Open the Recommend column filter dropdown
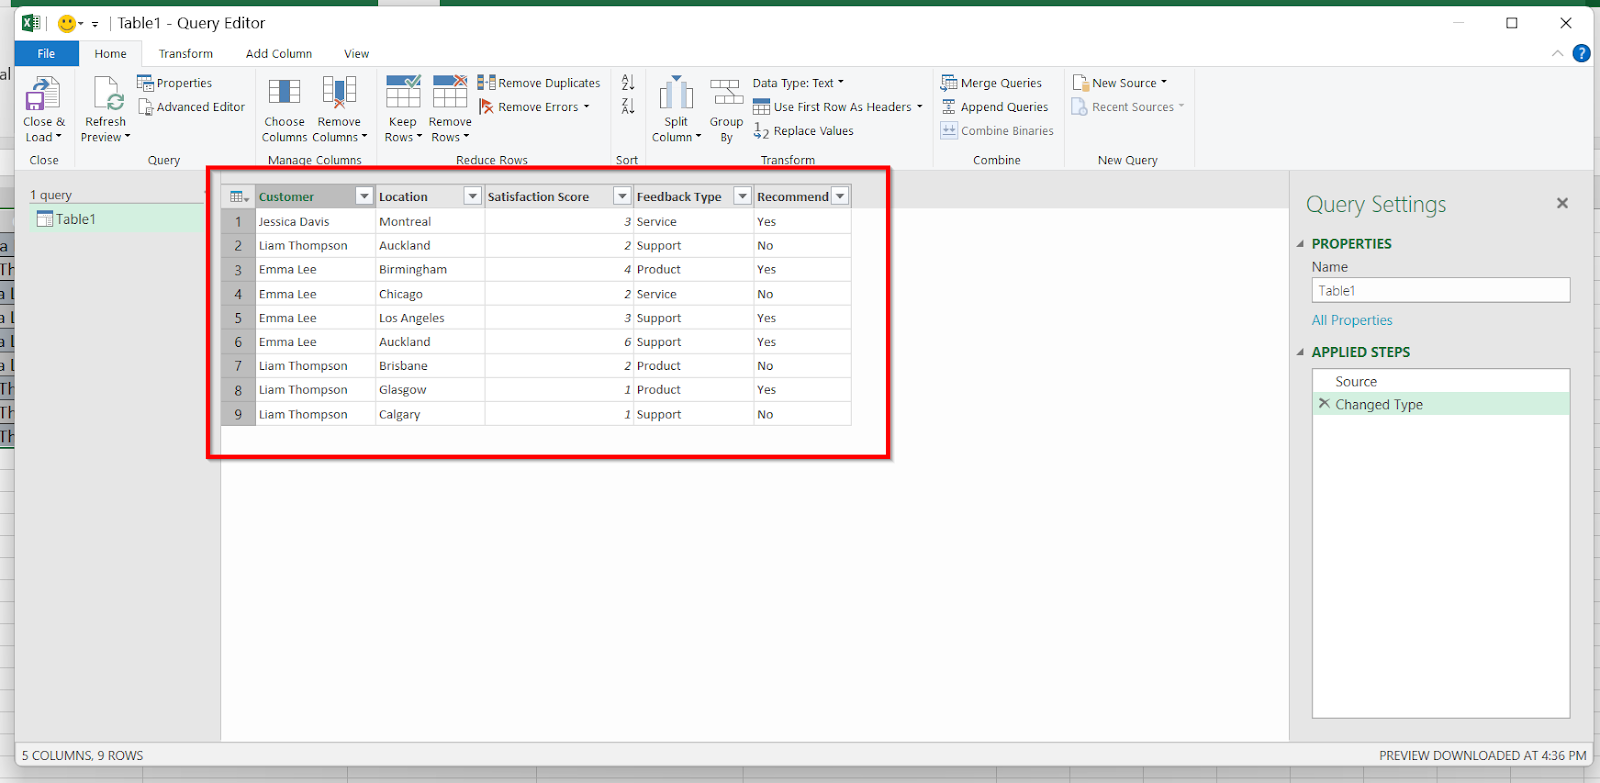 (840, 197)
